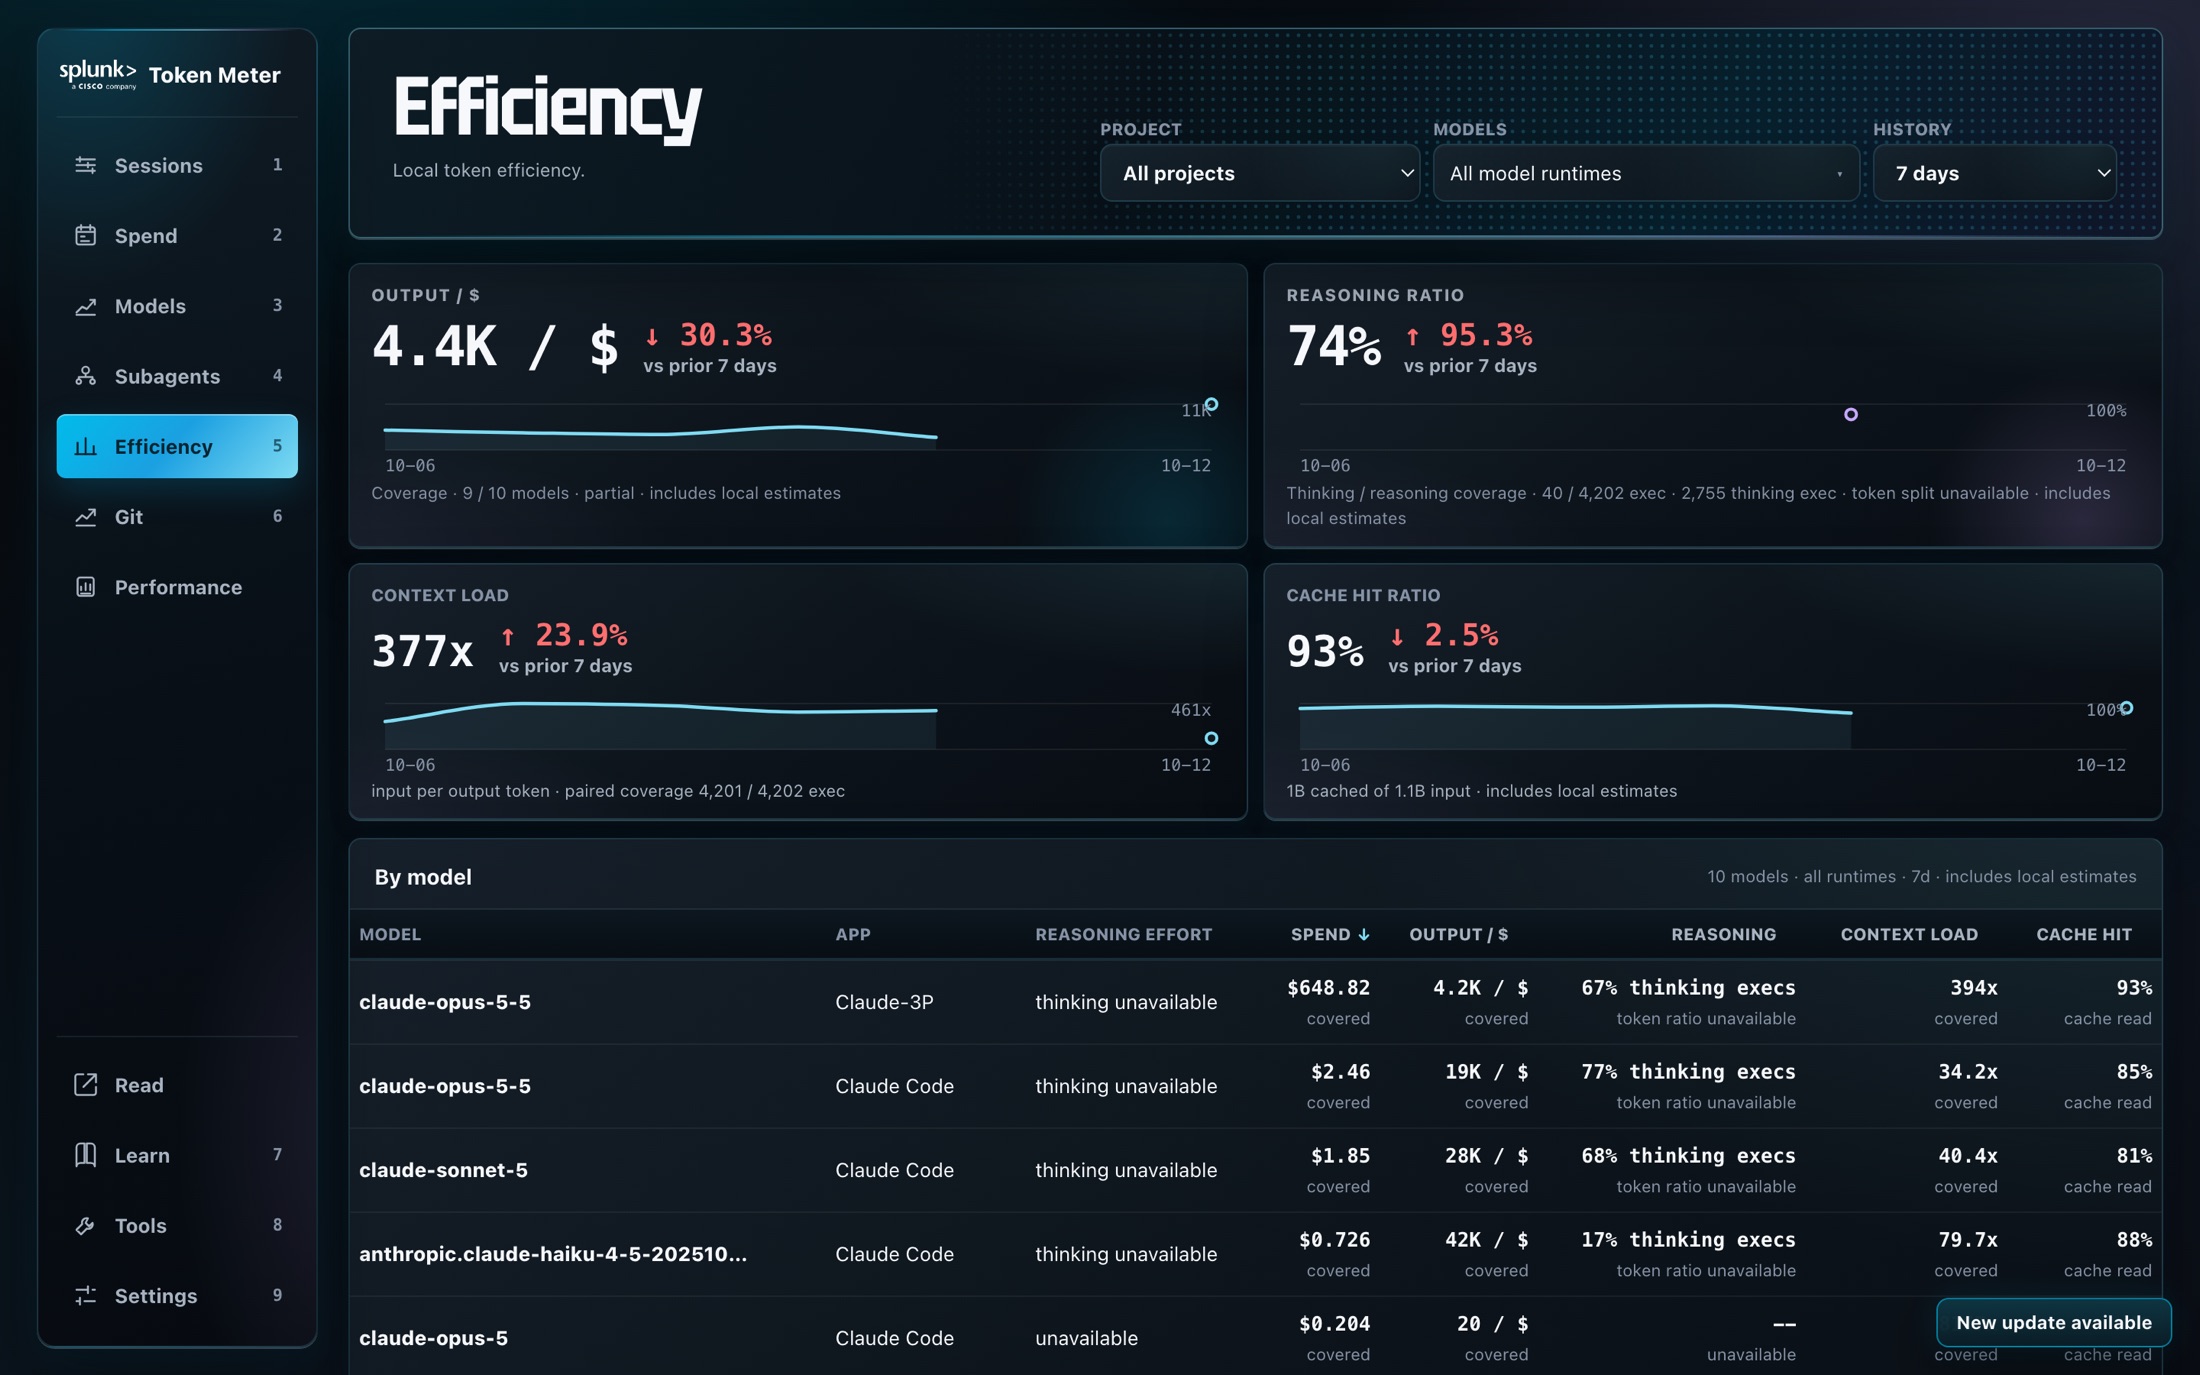Click the $0.726 spend value
Screen dimensions: 2200x1375
1334,1239
